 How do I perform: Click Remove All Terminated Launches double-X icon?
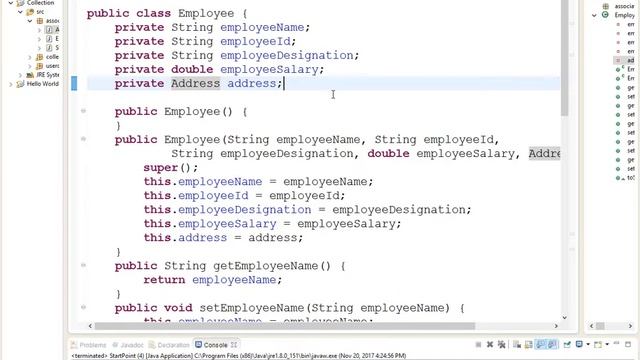(x=501, y=345)
